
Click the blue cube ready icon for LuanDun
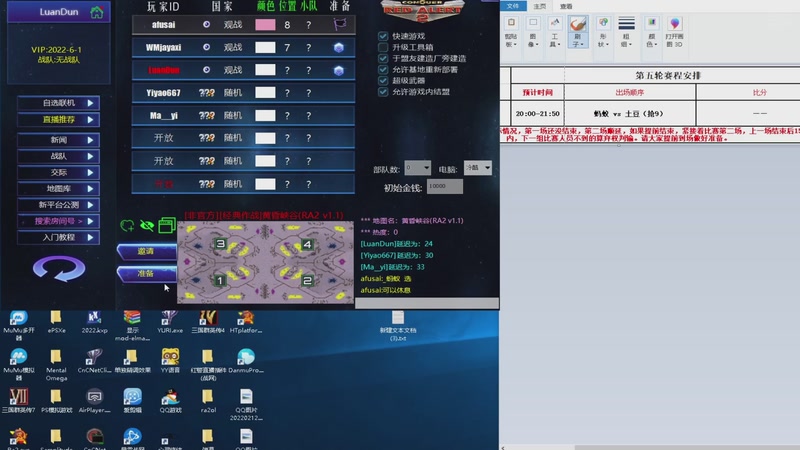click(x=339, y=70)
